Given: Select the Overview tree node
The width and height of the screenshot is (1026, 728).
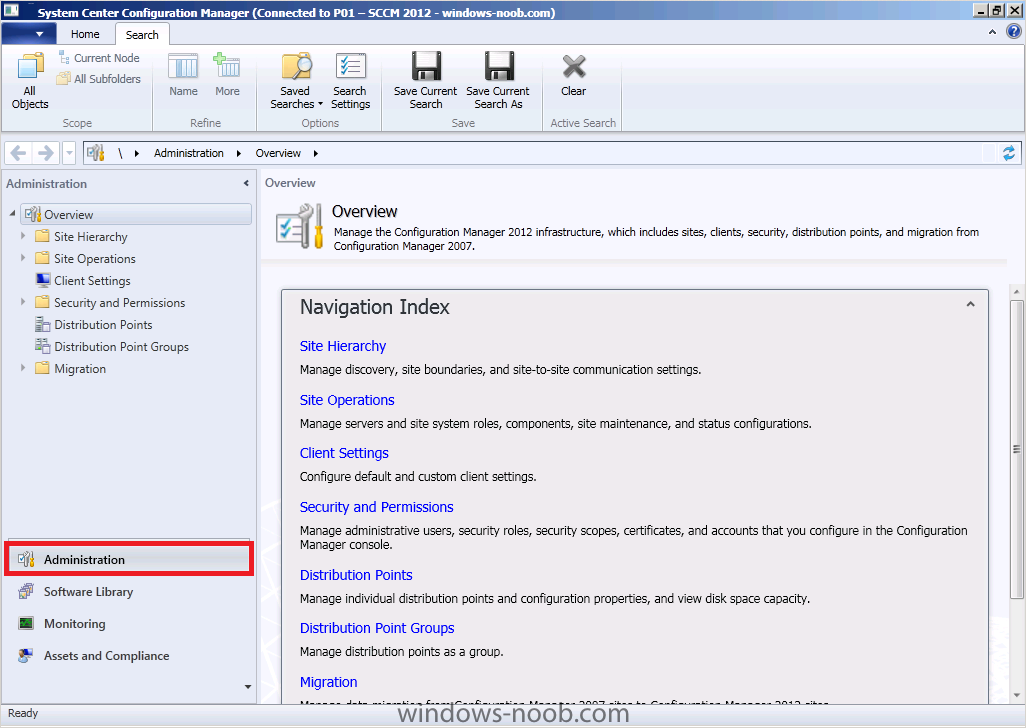Looking at the screenshot, I should pyautogui.click(x=136, y=215).
